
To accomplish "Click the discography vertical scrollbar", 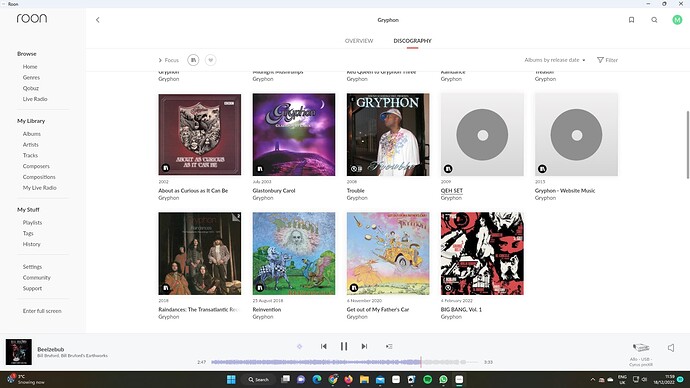I will (x=687, y=144).
